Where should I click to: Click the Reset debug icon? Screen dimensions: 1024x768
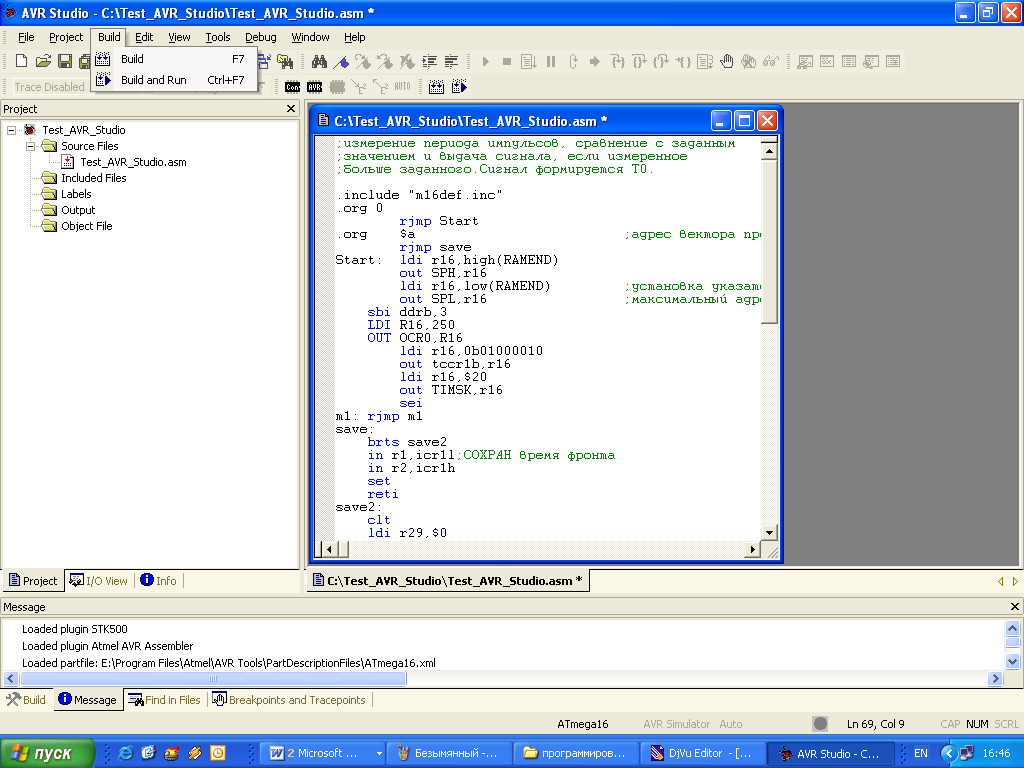click(573, 61)
